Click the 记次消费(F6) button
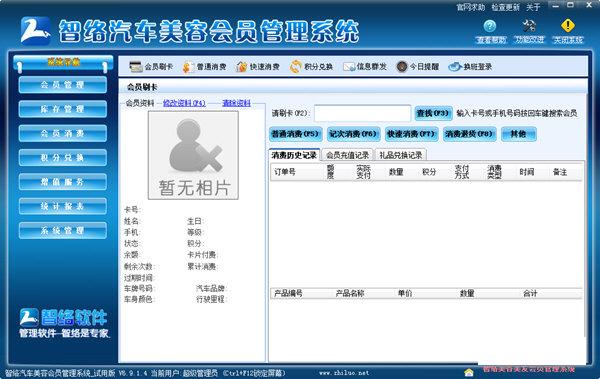The image size is (600, 379). [354, 134]
